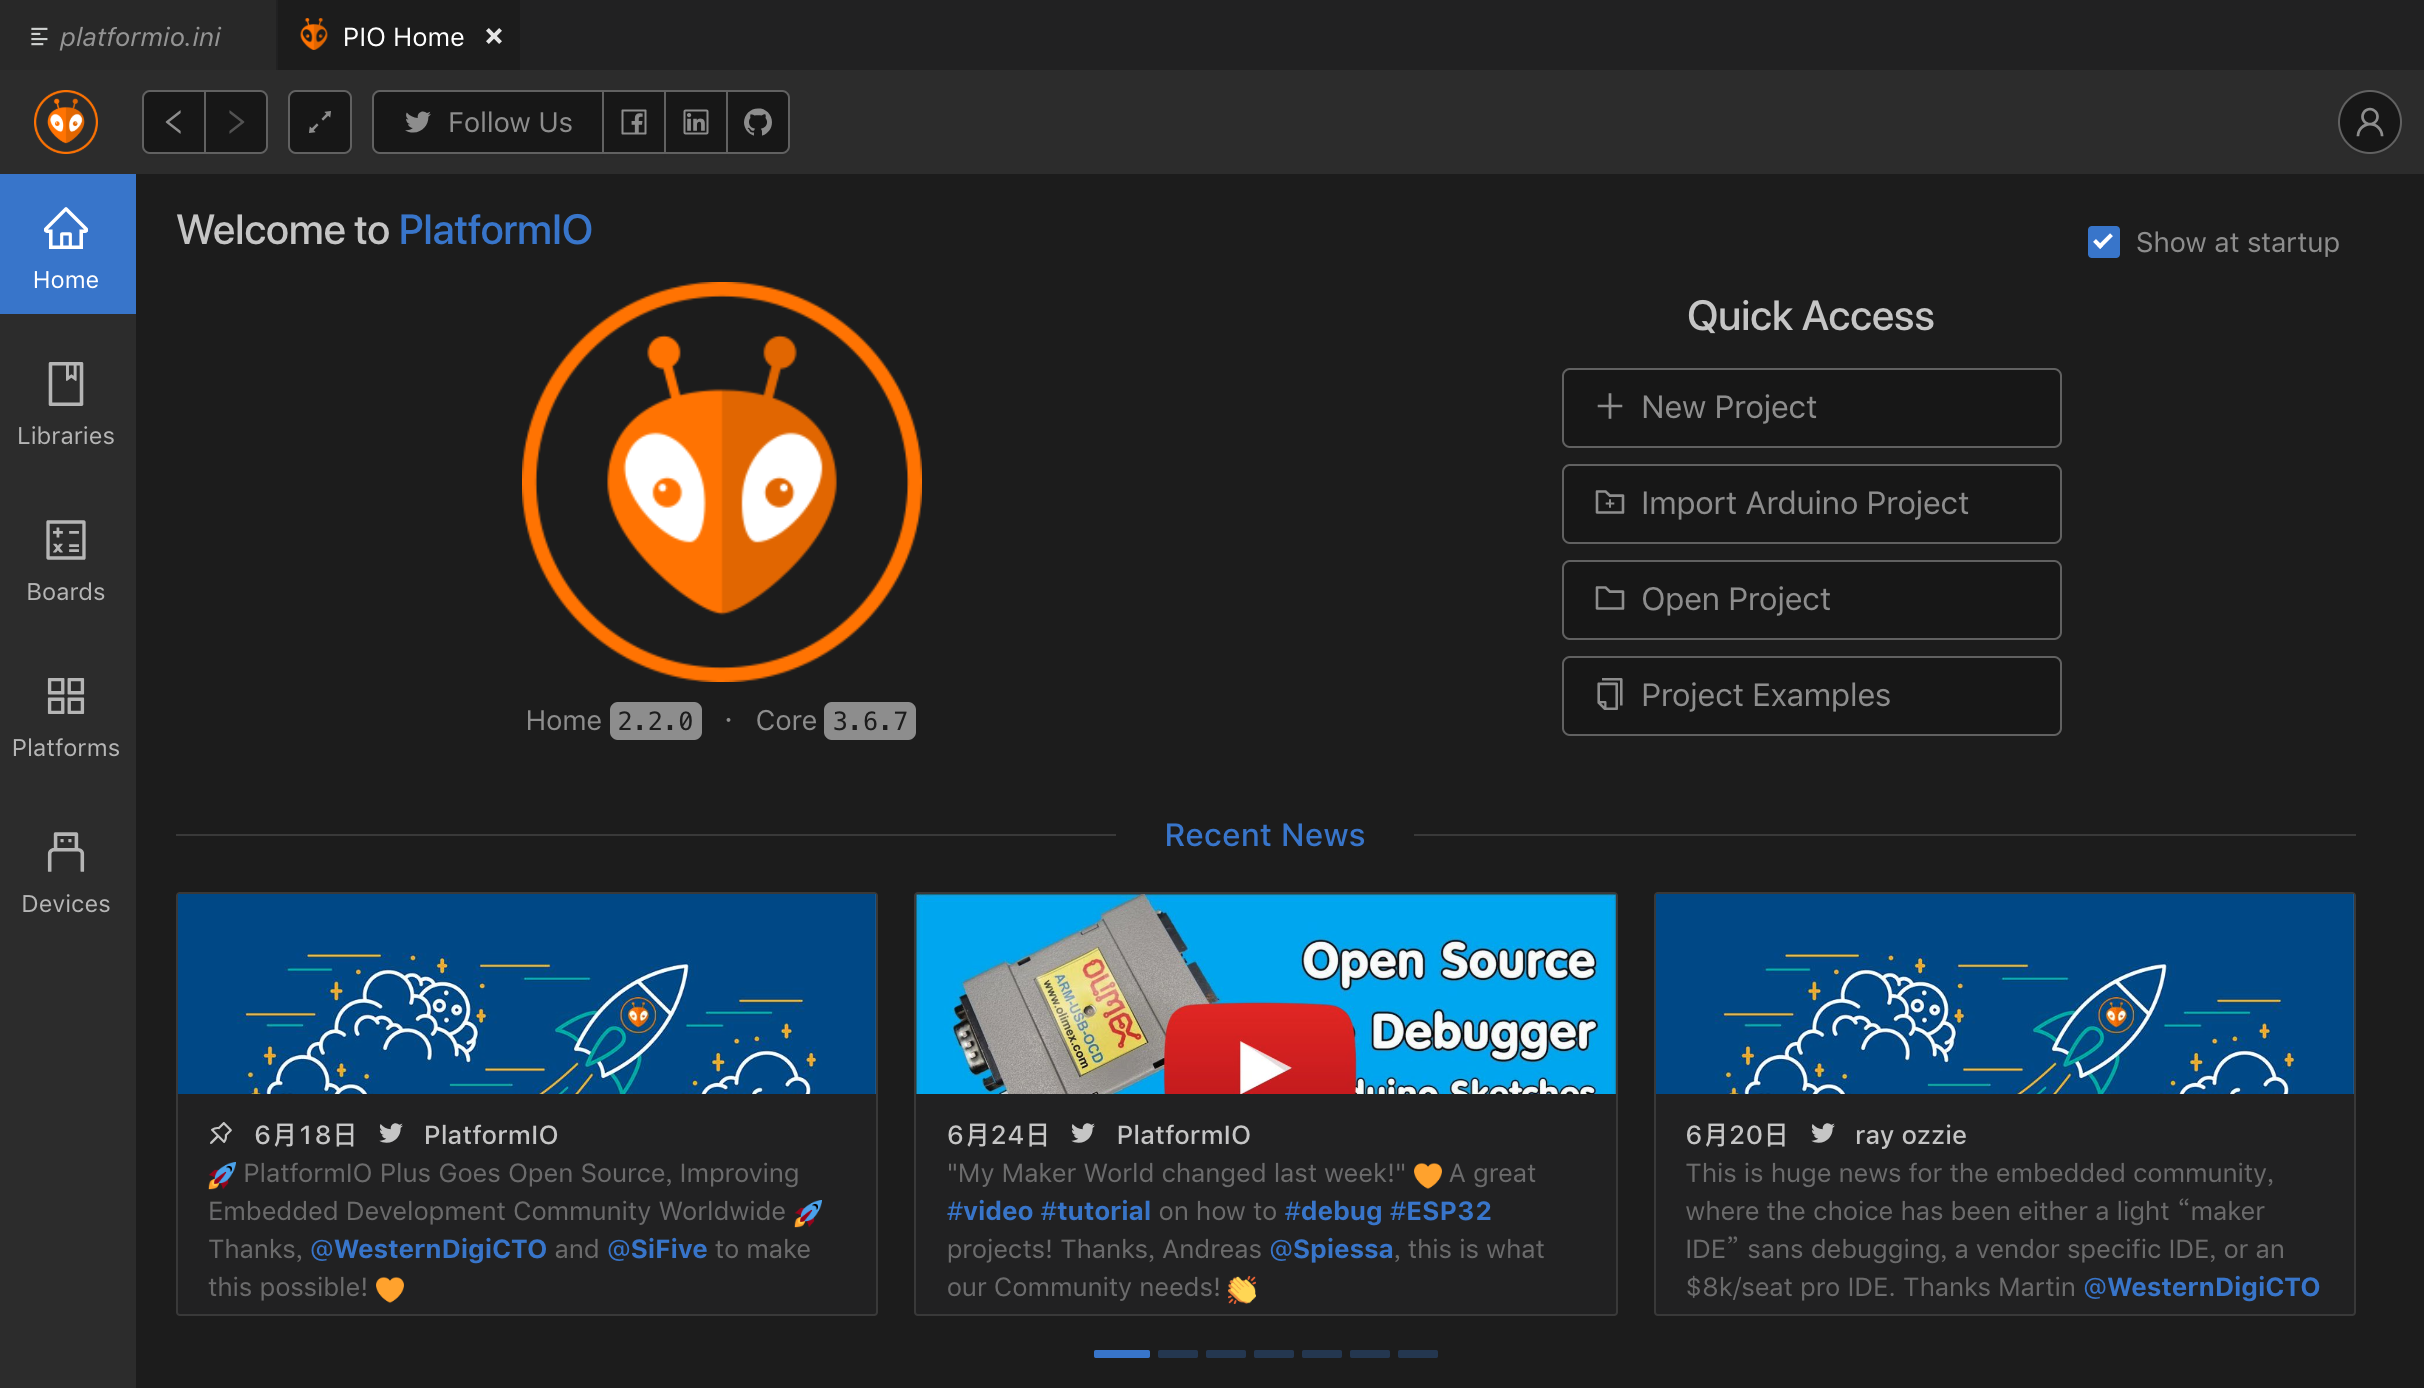The image size is (2424, 1388).
Task: Navigate forward with right arrow button
Action: point(236,122)
